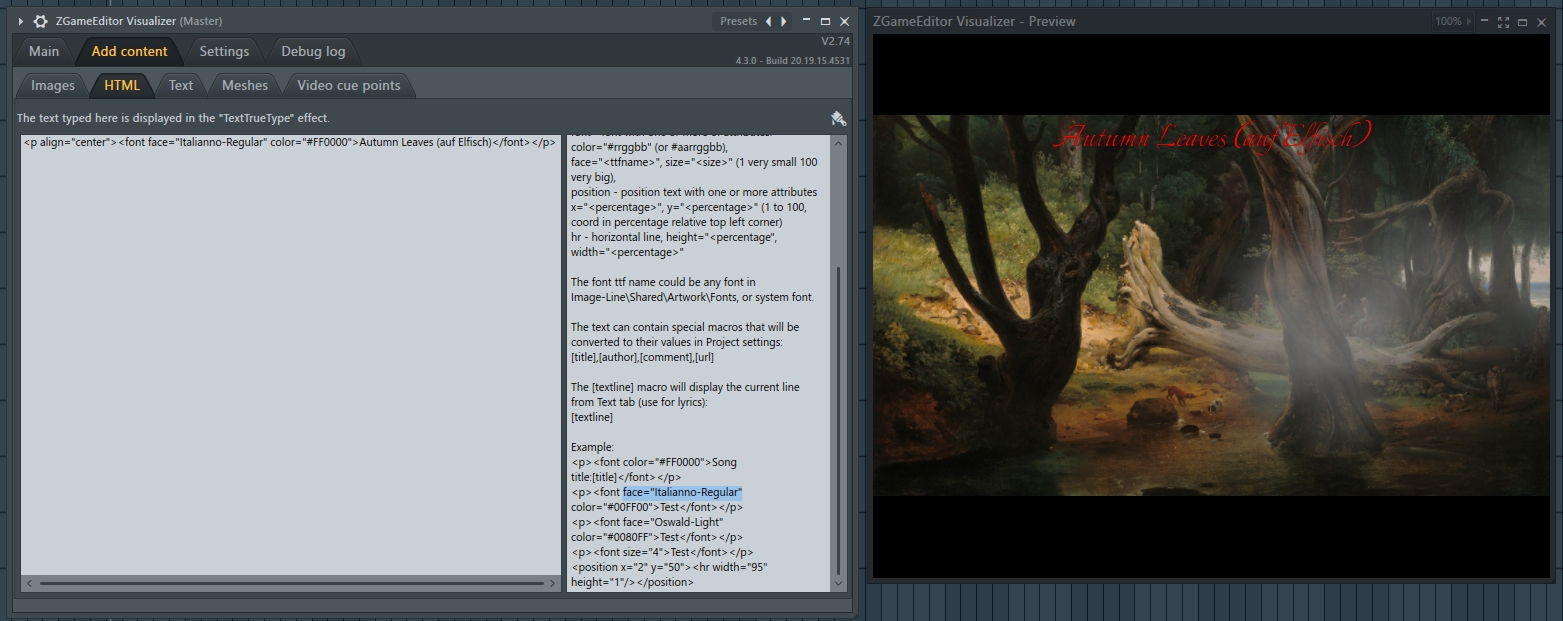Click the paint/clear icon above help panel
The image size is (1563, 621).
(838, 118)
